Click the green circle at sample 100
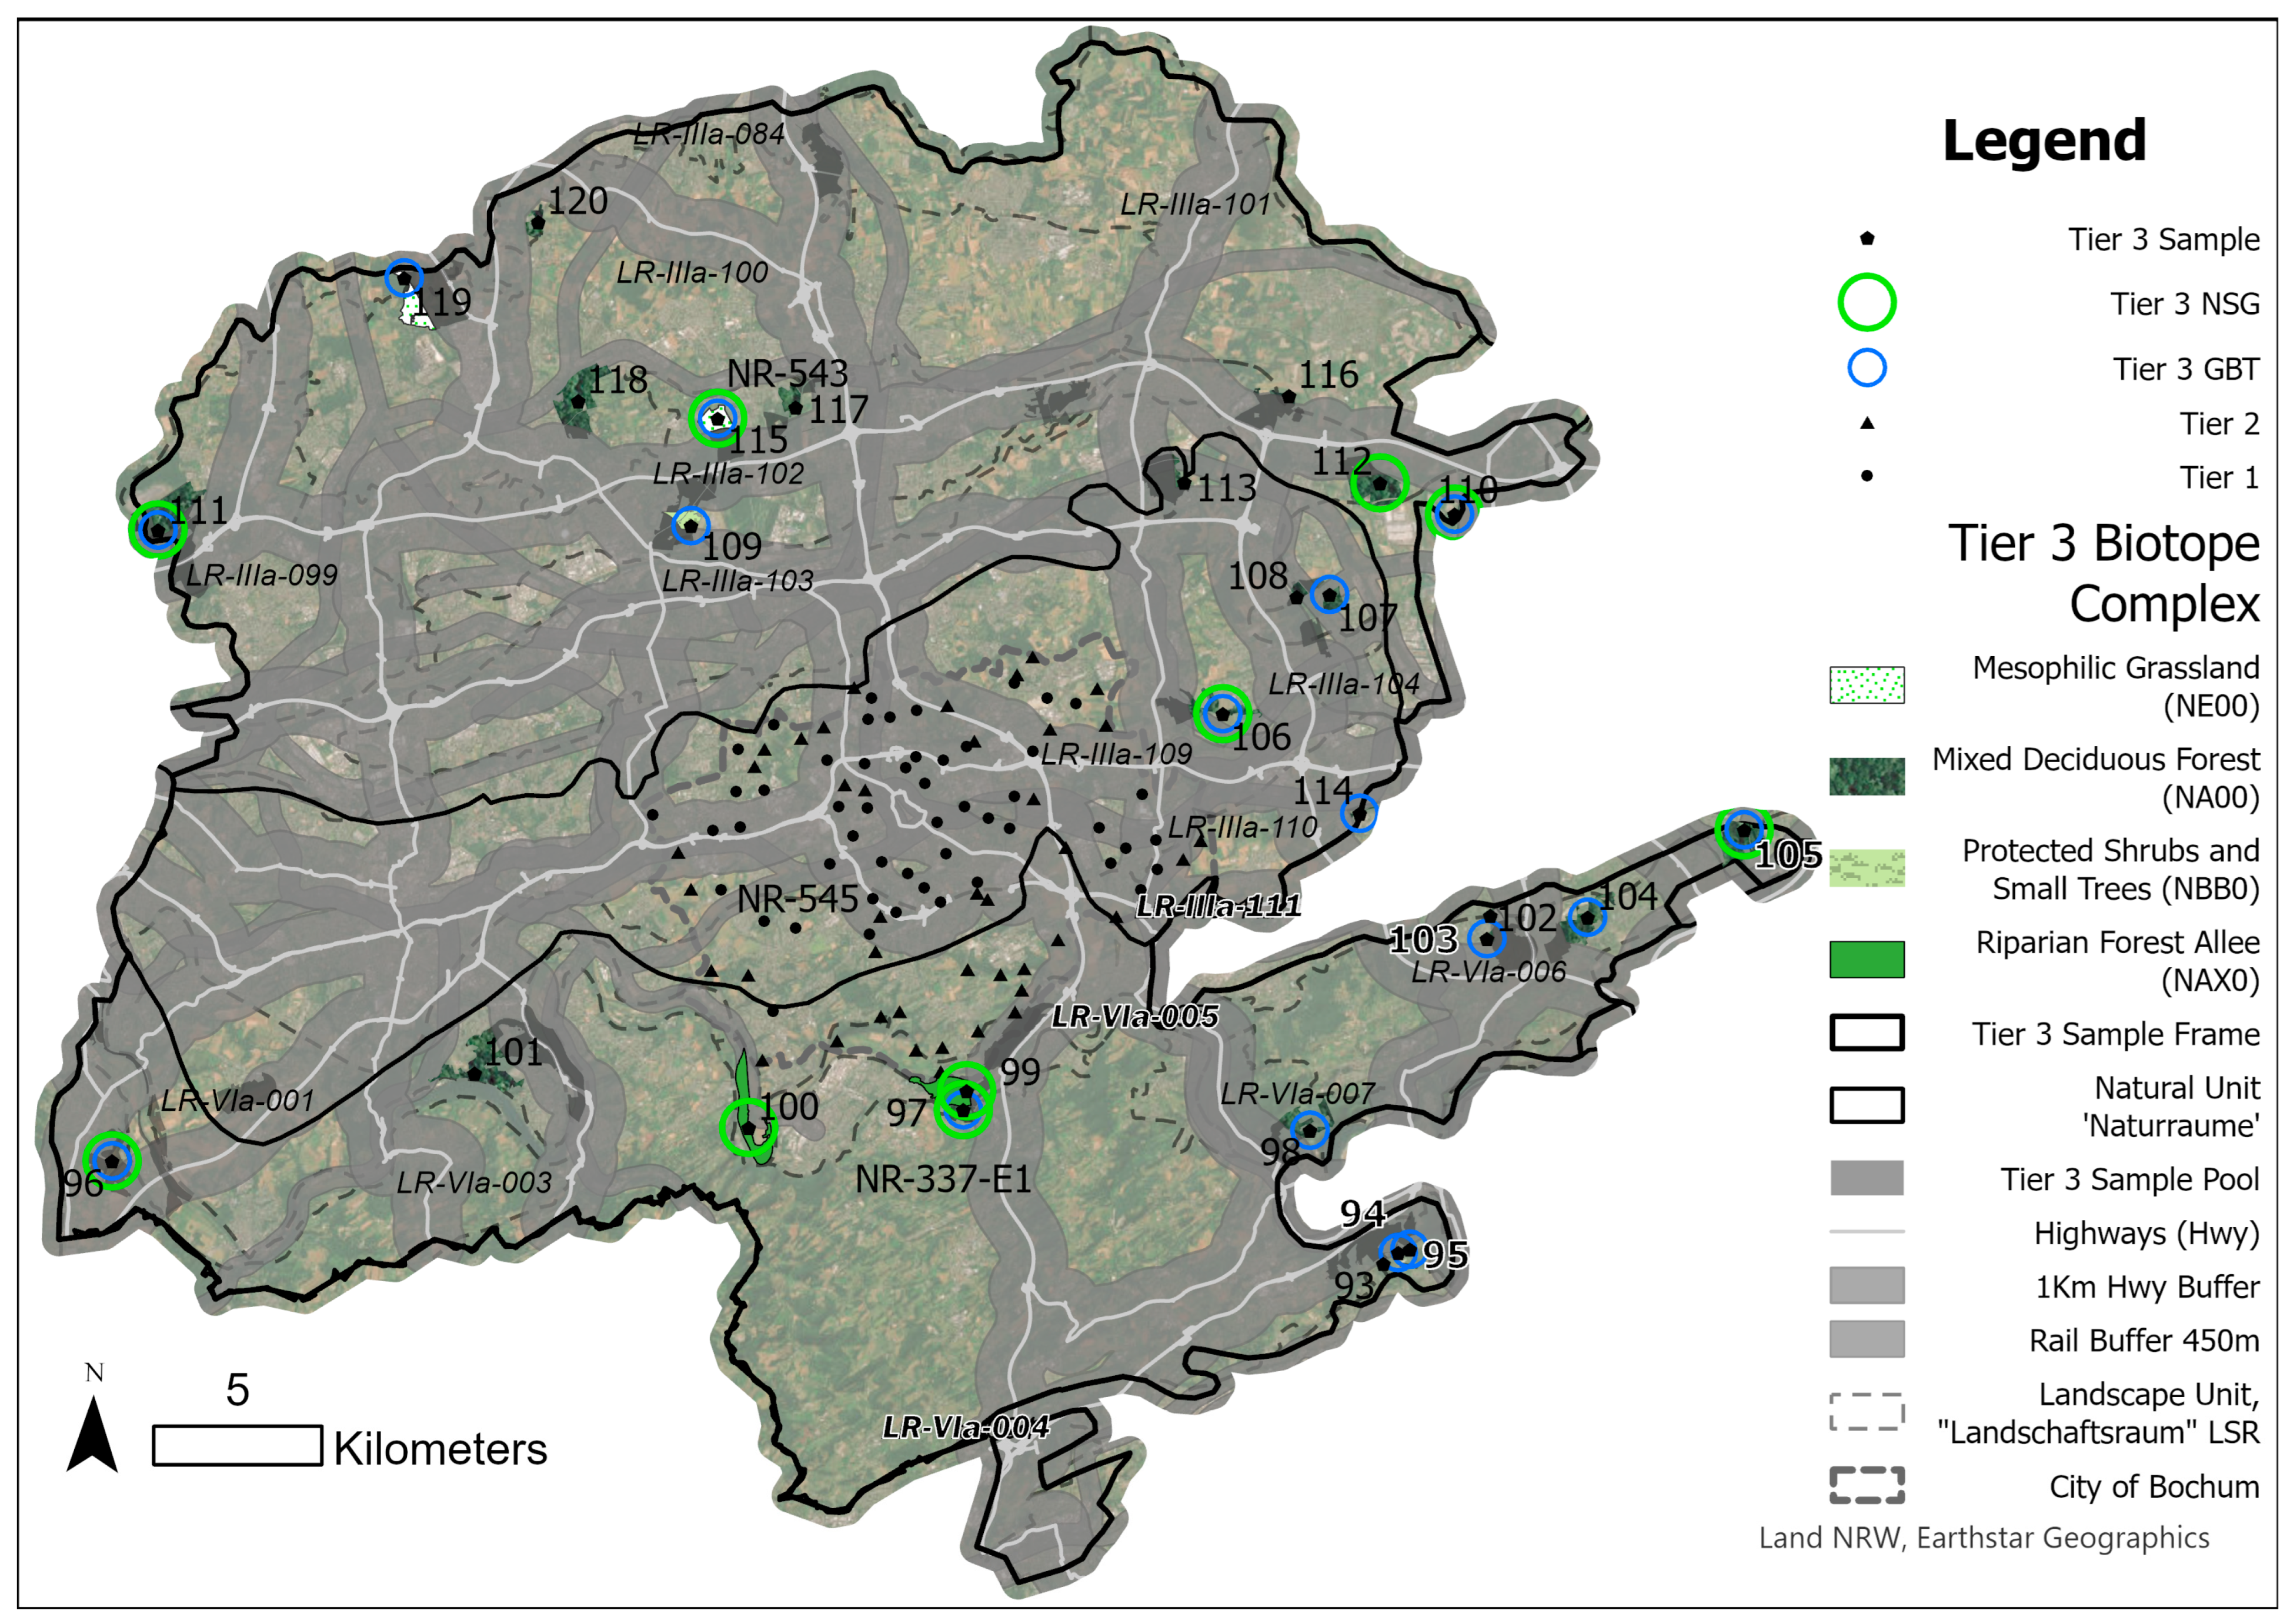Image resolution: width=2290 pixels, height=1624 pixels. [748, 1127]
